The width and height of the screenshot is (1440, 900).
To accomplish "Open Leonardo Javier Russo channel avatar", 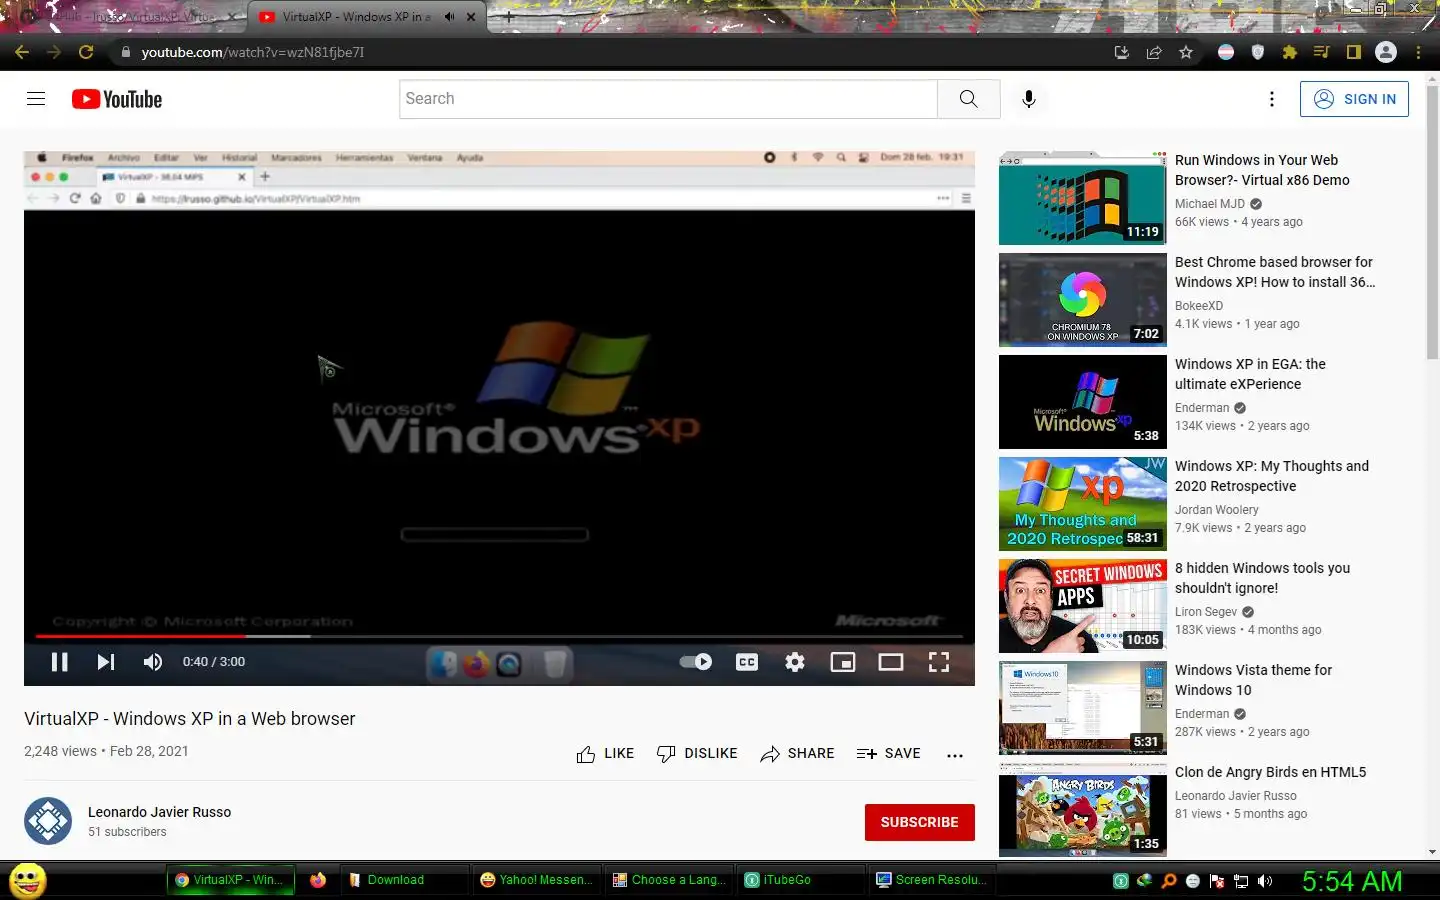I will point(48,821).
